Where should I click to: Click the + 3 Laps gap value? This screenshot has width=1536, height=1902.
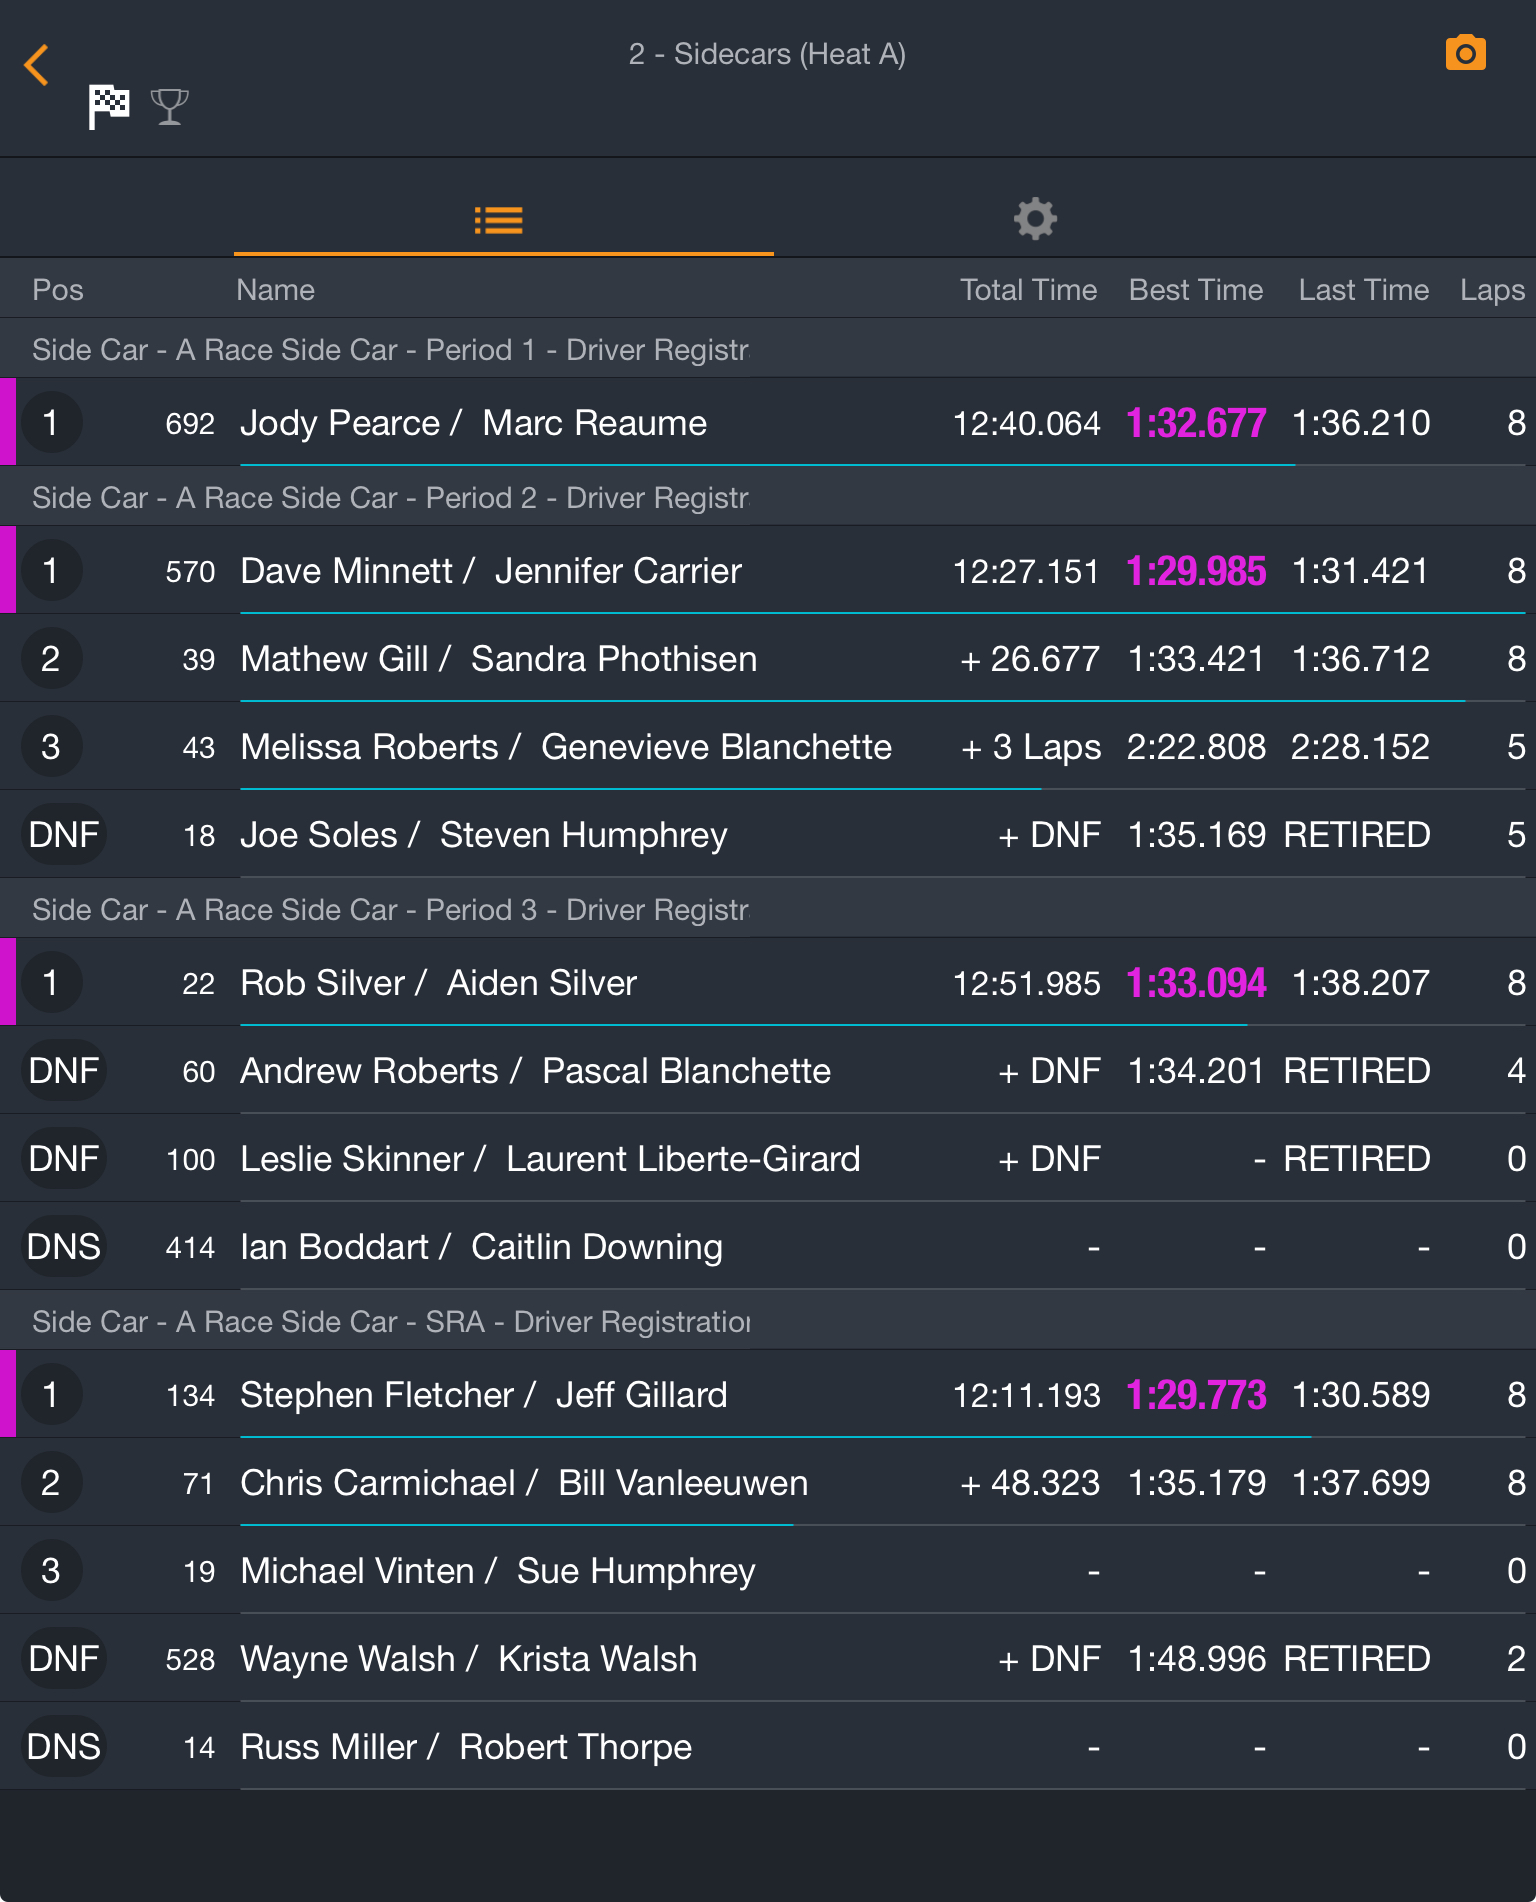pyautogui.click(x=1030, y=747)
